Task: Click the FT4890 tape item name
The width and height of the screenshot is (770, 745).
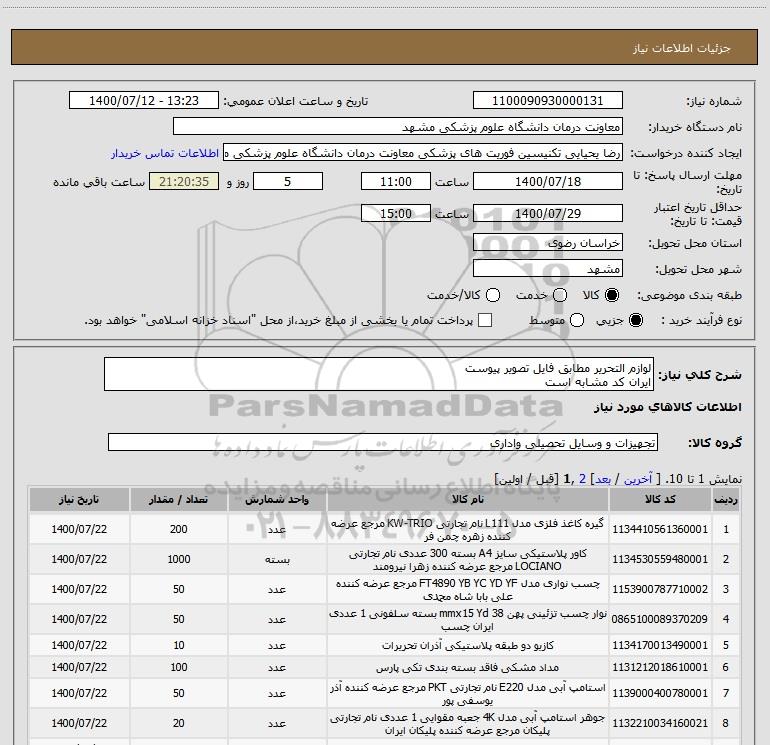Action: point(468,589)
